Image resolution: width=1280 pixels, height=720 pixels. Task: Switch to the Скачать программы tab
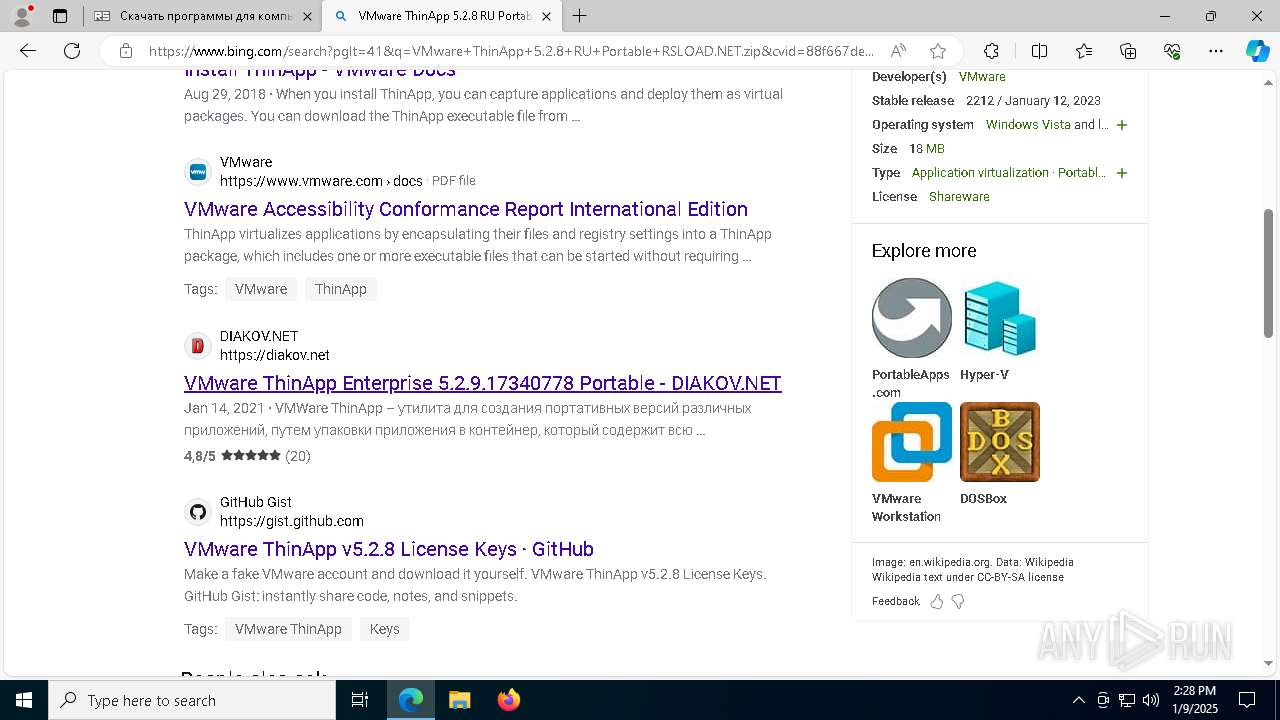click(x=201, y=16)
